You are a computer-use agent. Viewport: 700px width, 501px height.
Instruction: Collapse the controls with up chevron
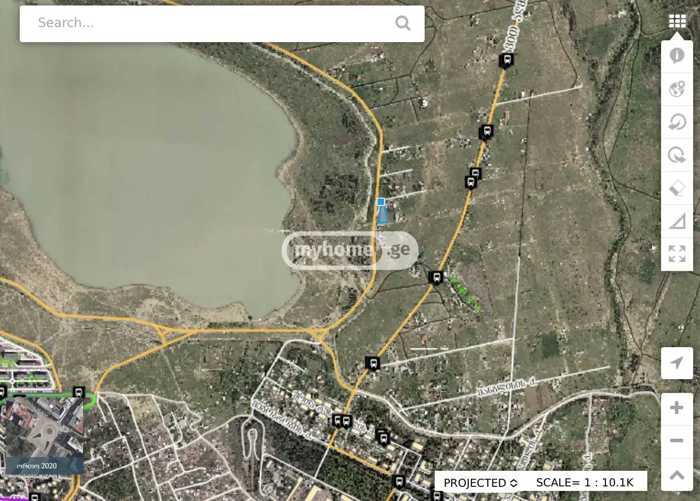point(677,475)
